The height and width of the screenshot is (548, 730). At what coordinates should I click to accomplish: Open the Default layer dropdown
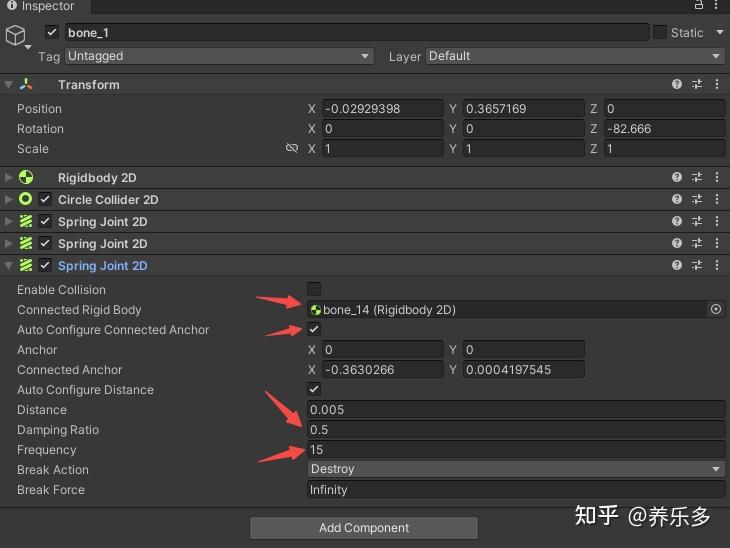(x=575, y=56)
